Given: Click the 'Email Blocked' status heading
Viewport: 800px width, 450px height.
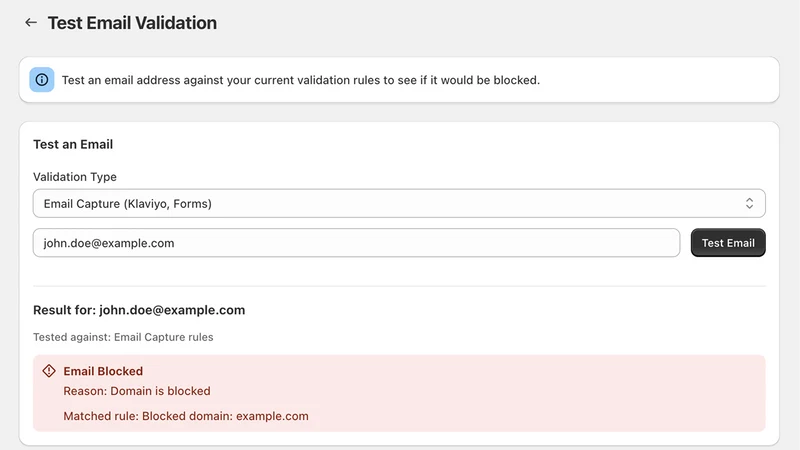Looking at the screenshot, I should point(103,371).
